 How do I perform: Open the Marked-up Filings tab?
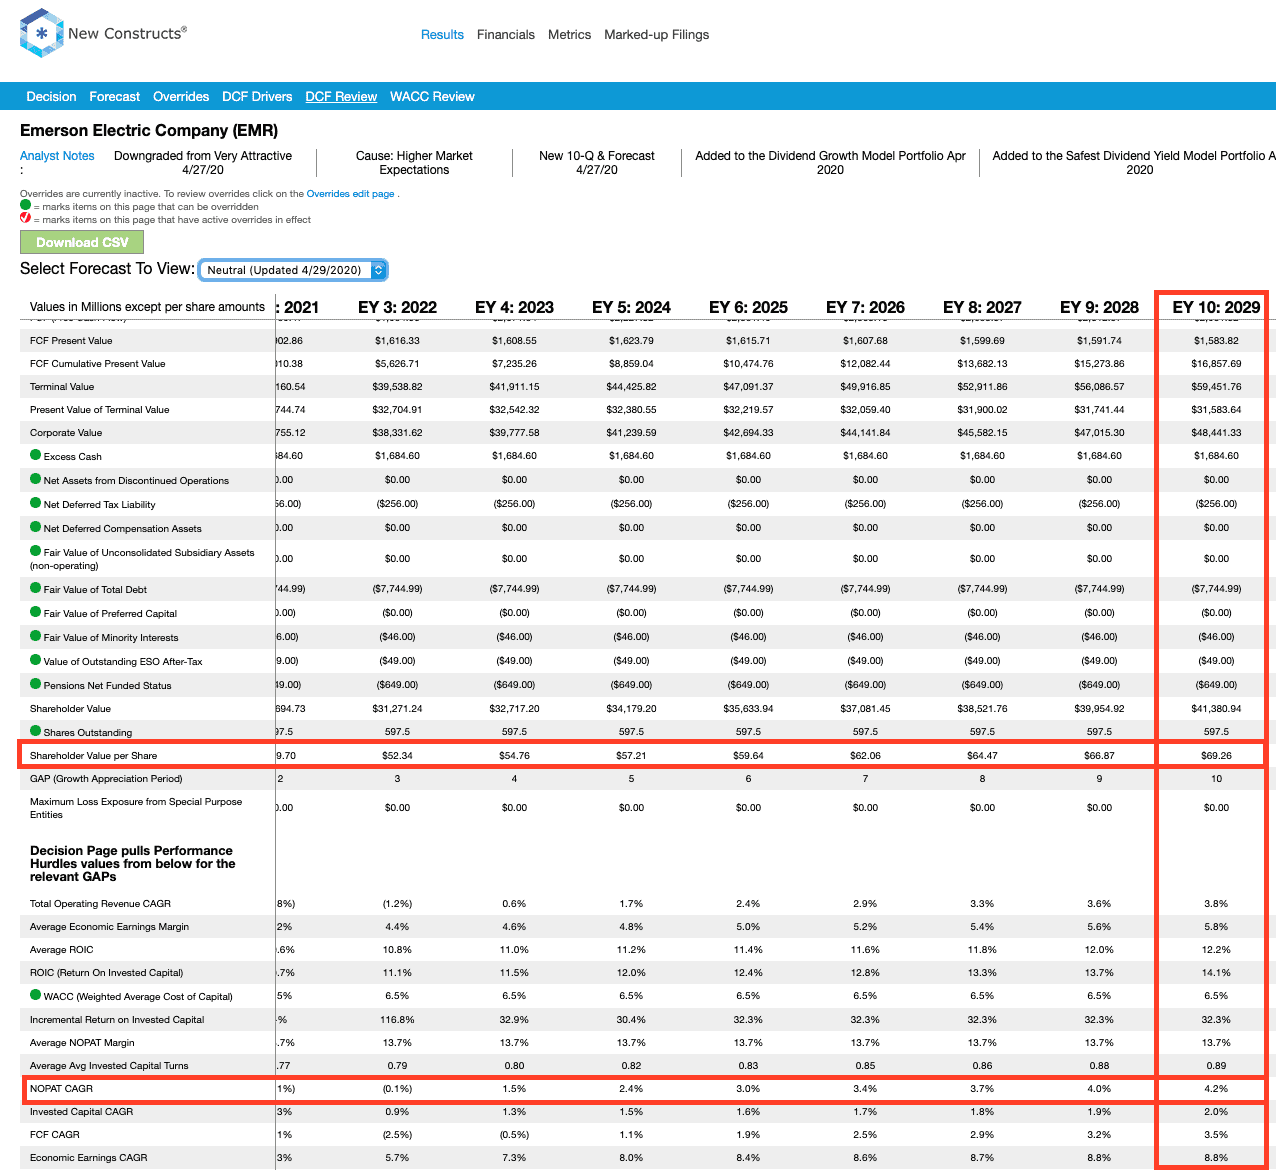[x=657, y=35]
